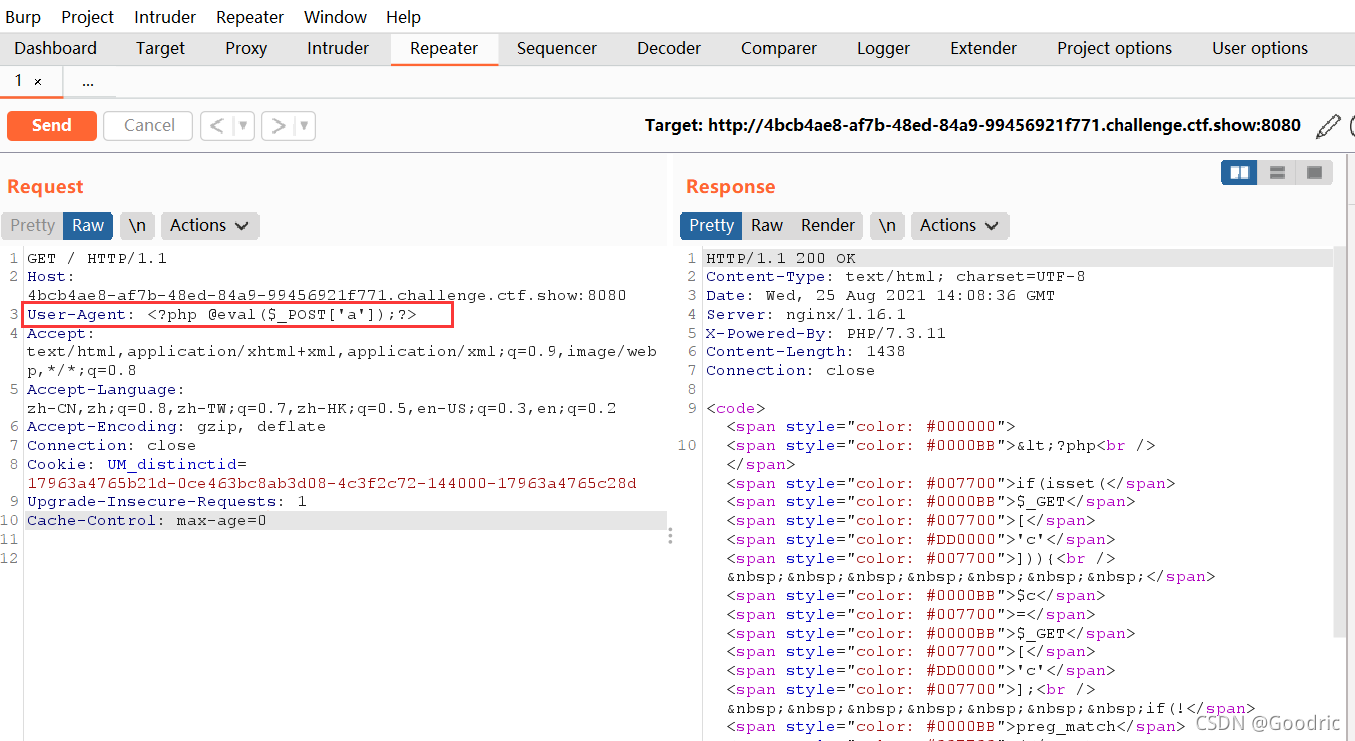Go forward to the next request in history
Viewport: 1355px width, 741px height.
tap(278, 126)
